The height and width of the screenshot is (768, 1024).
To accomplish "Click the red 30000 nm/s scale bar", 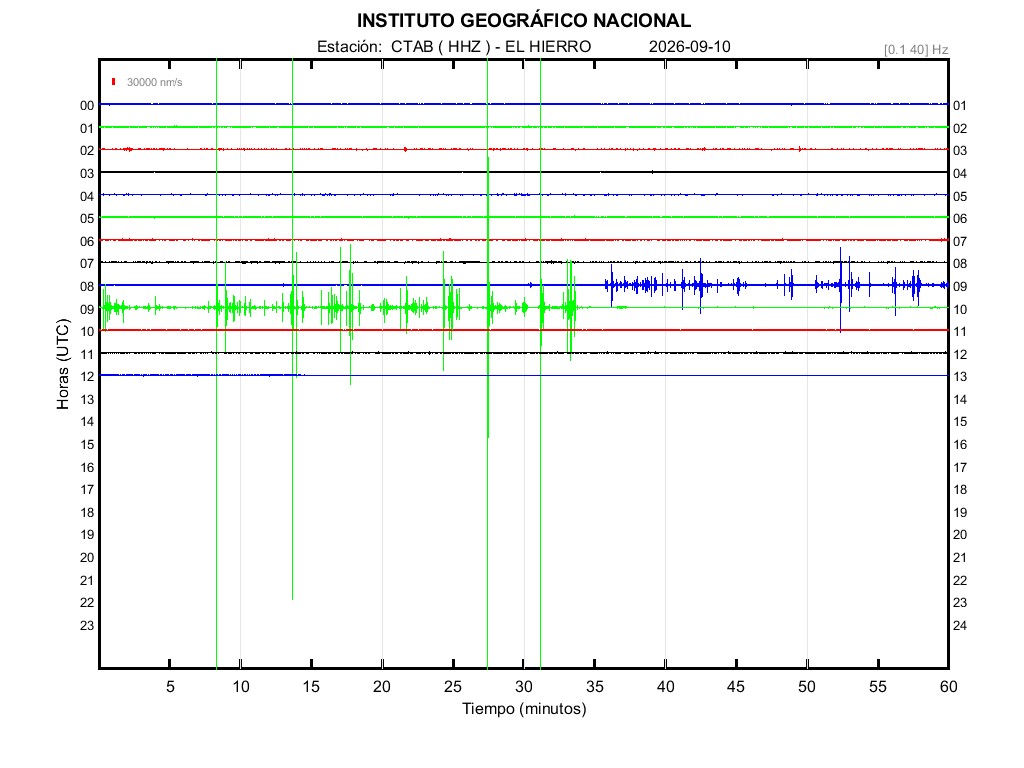I will [x=114, y=82].
